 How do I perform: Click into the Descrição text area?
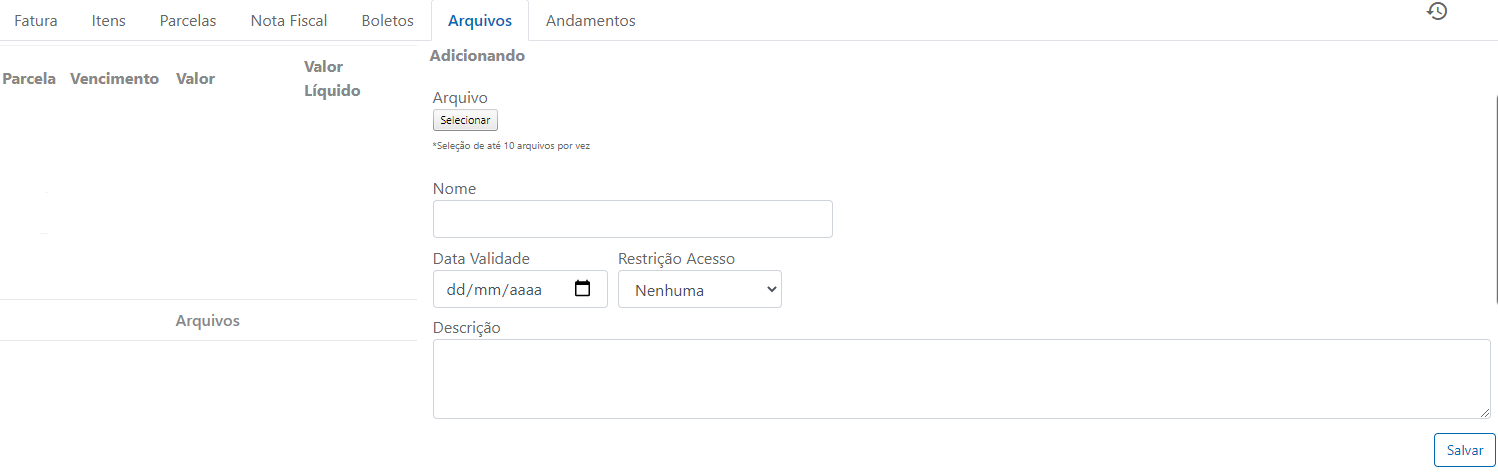click(x=962, y=379)
